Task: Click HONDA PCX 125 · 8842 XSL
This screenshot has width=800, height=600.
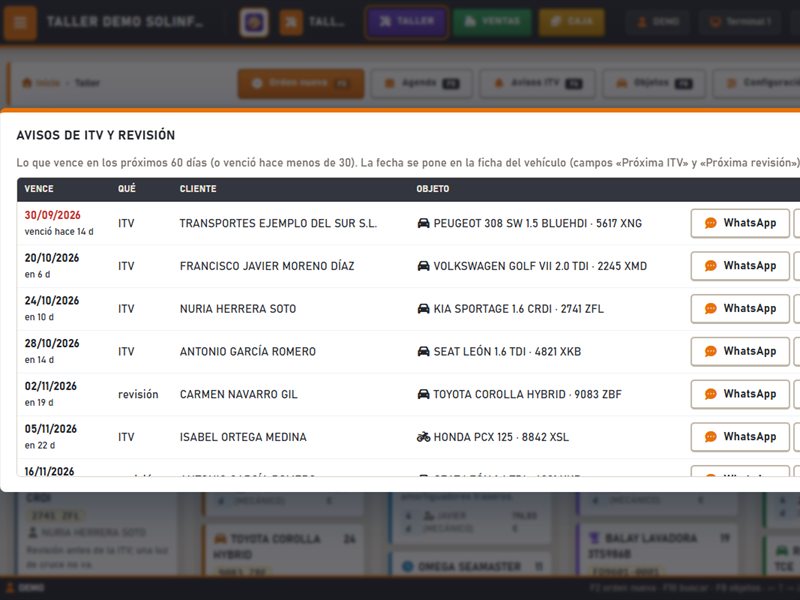Action: coord(501,437)
